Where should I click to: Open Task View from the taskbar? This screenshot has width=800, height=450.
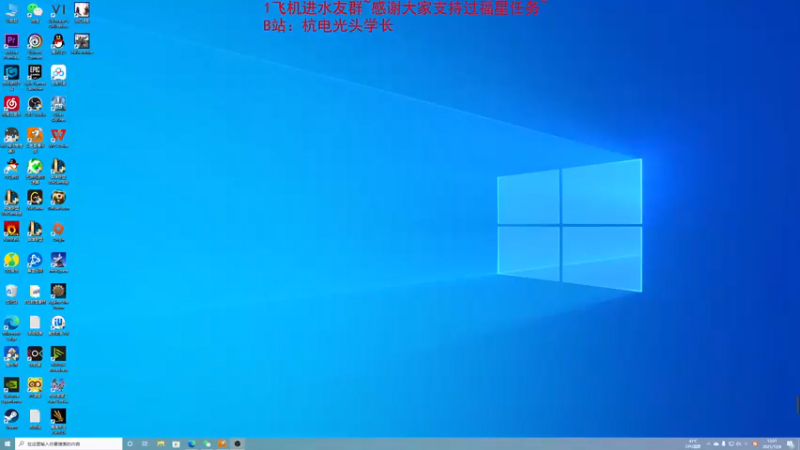(145, 444)
